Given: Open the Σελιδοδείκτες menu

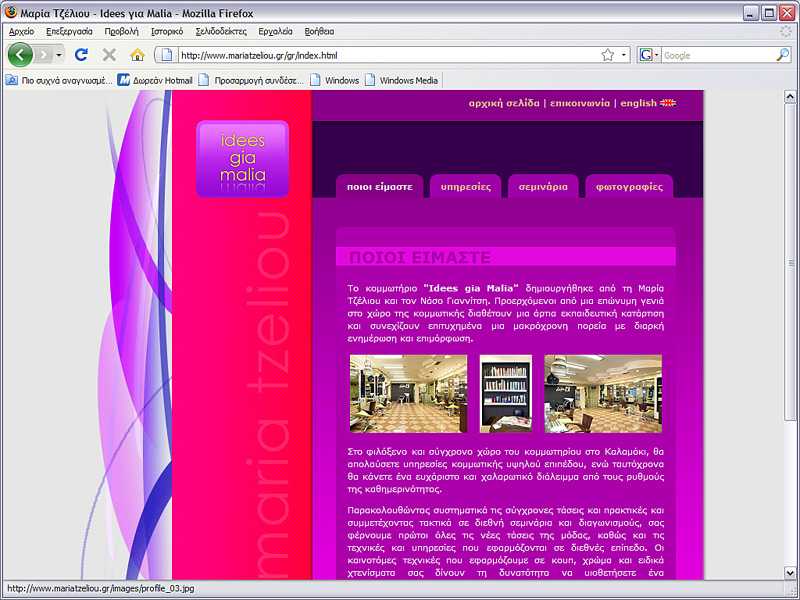Looking at the screenshot, I should pyautogui.click(x=221, y=32).
